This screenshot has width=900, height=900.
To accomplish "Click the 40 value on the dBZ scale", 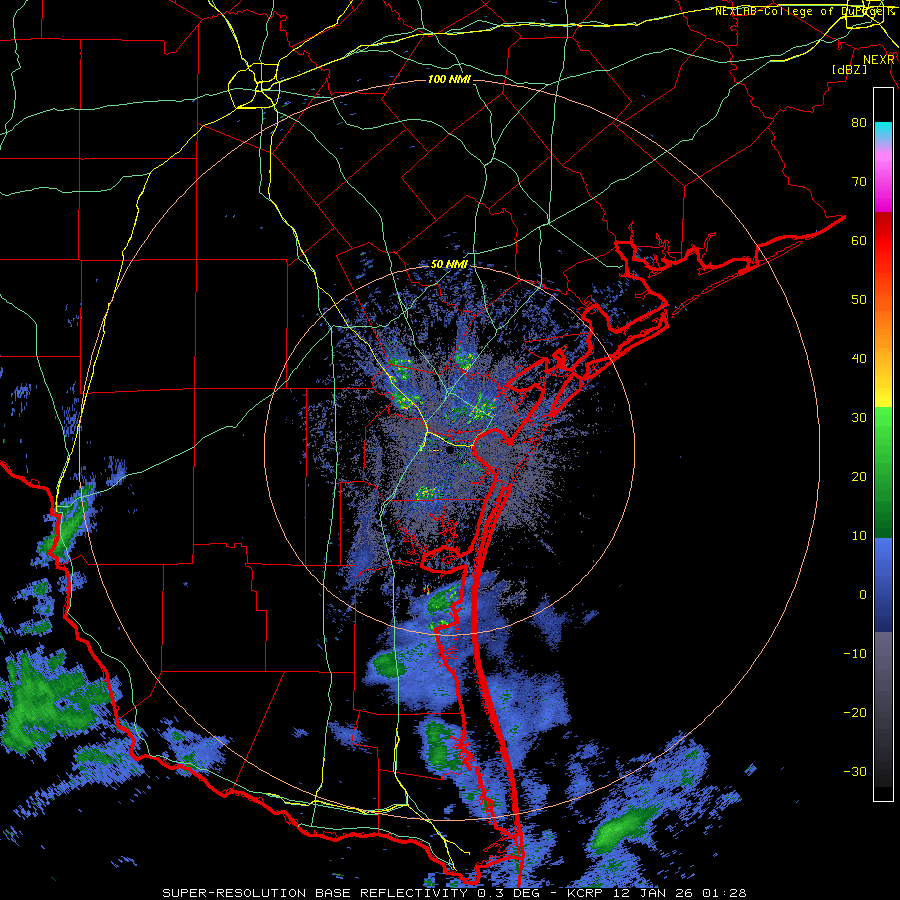I will point(859,359).
